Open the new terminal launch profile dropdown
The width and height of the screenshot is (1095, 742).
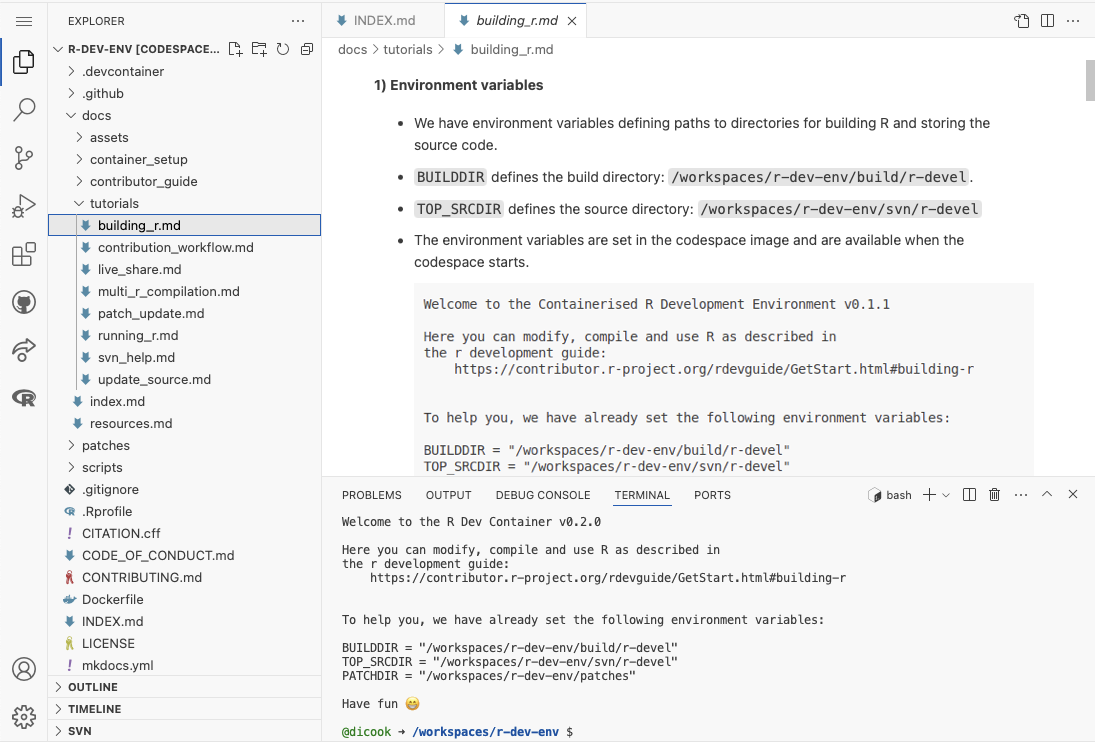(946, 495)
